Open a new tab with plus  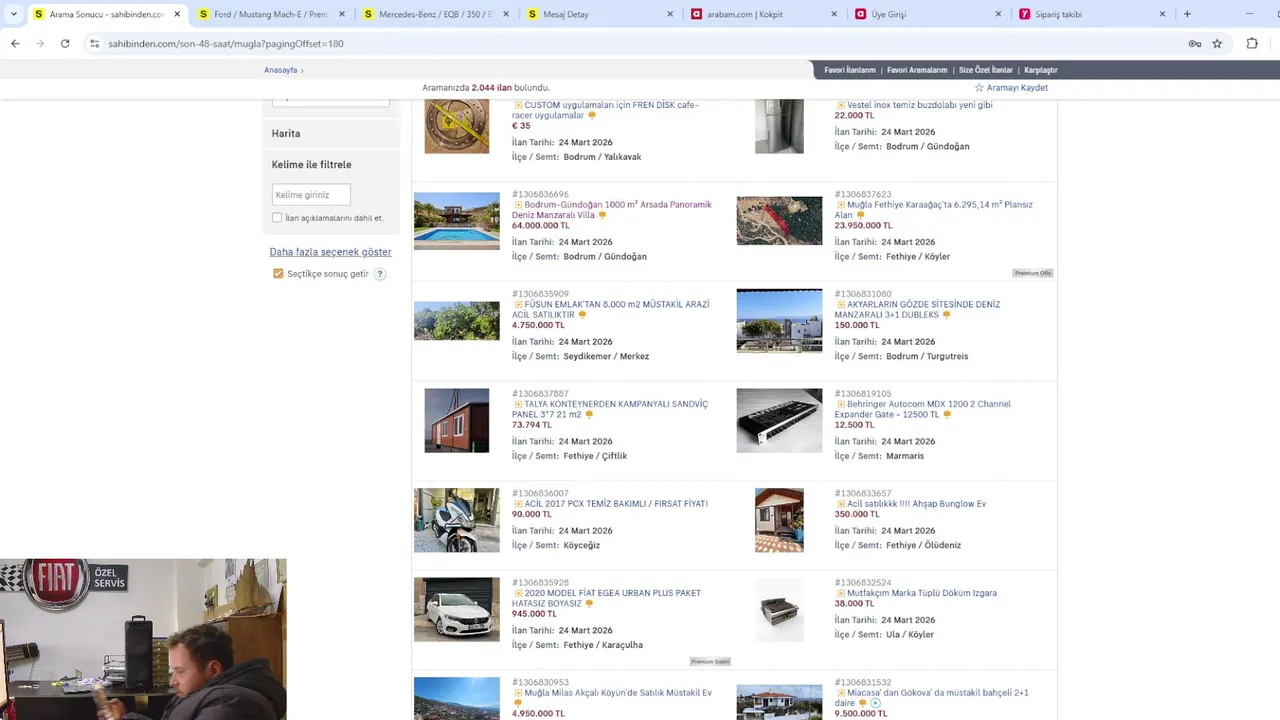[x=1187, y=14]
